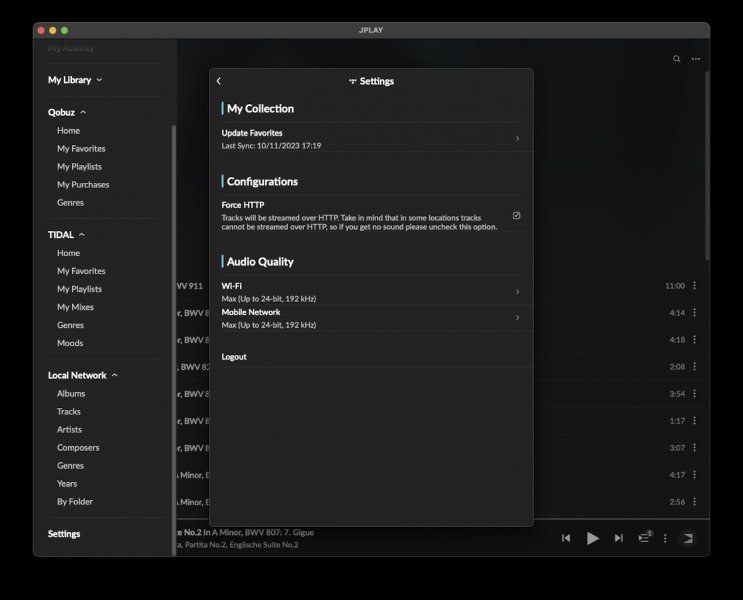743x600 pixels.
Task: Open options for the 4:17 track
Action: click(x=695, y=474)
